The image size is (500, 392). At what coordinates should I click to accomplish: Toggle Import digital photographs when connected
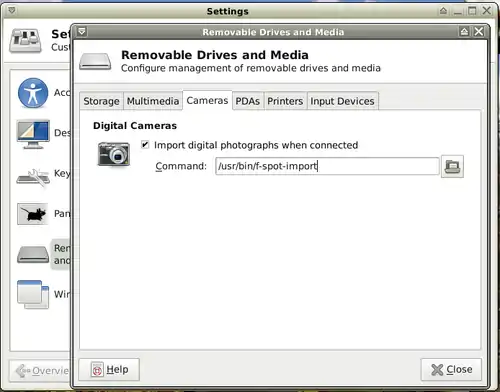click(x=145, y=145)
